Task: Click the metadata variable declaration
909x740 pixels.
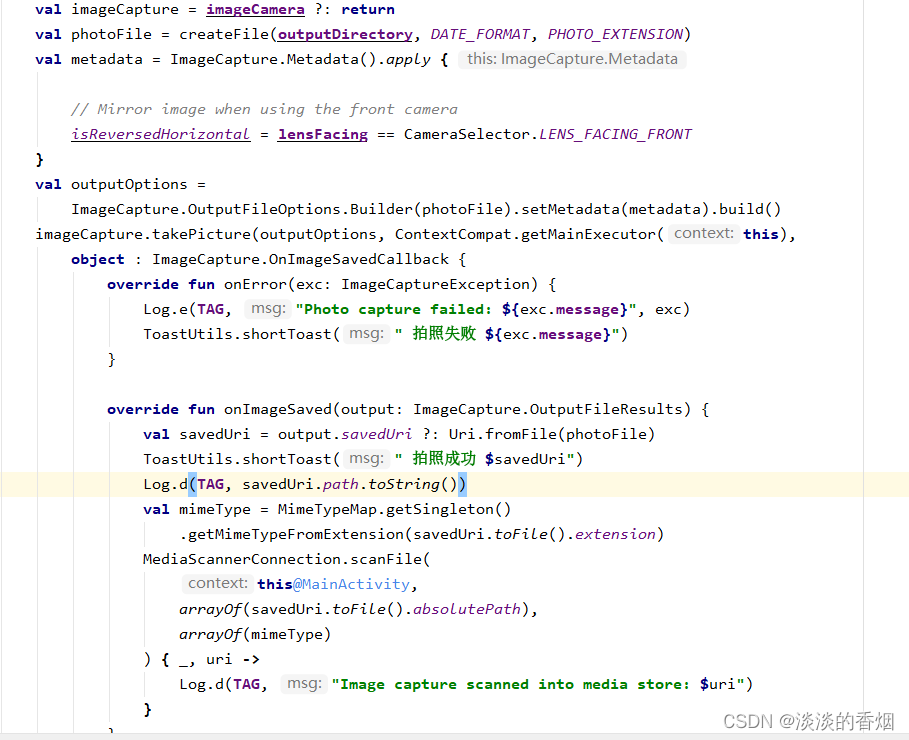Action: click(107, 60)
